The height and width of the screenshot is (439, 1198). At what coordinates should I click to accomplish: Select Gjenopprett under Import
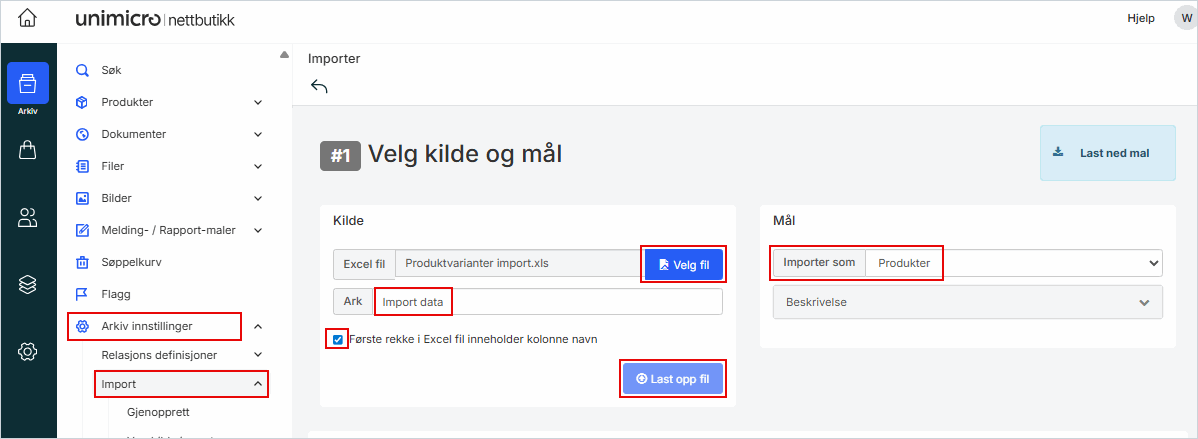(x=158, y=412)
